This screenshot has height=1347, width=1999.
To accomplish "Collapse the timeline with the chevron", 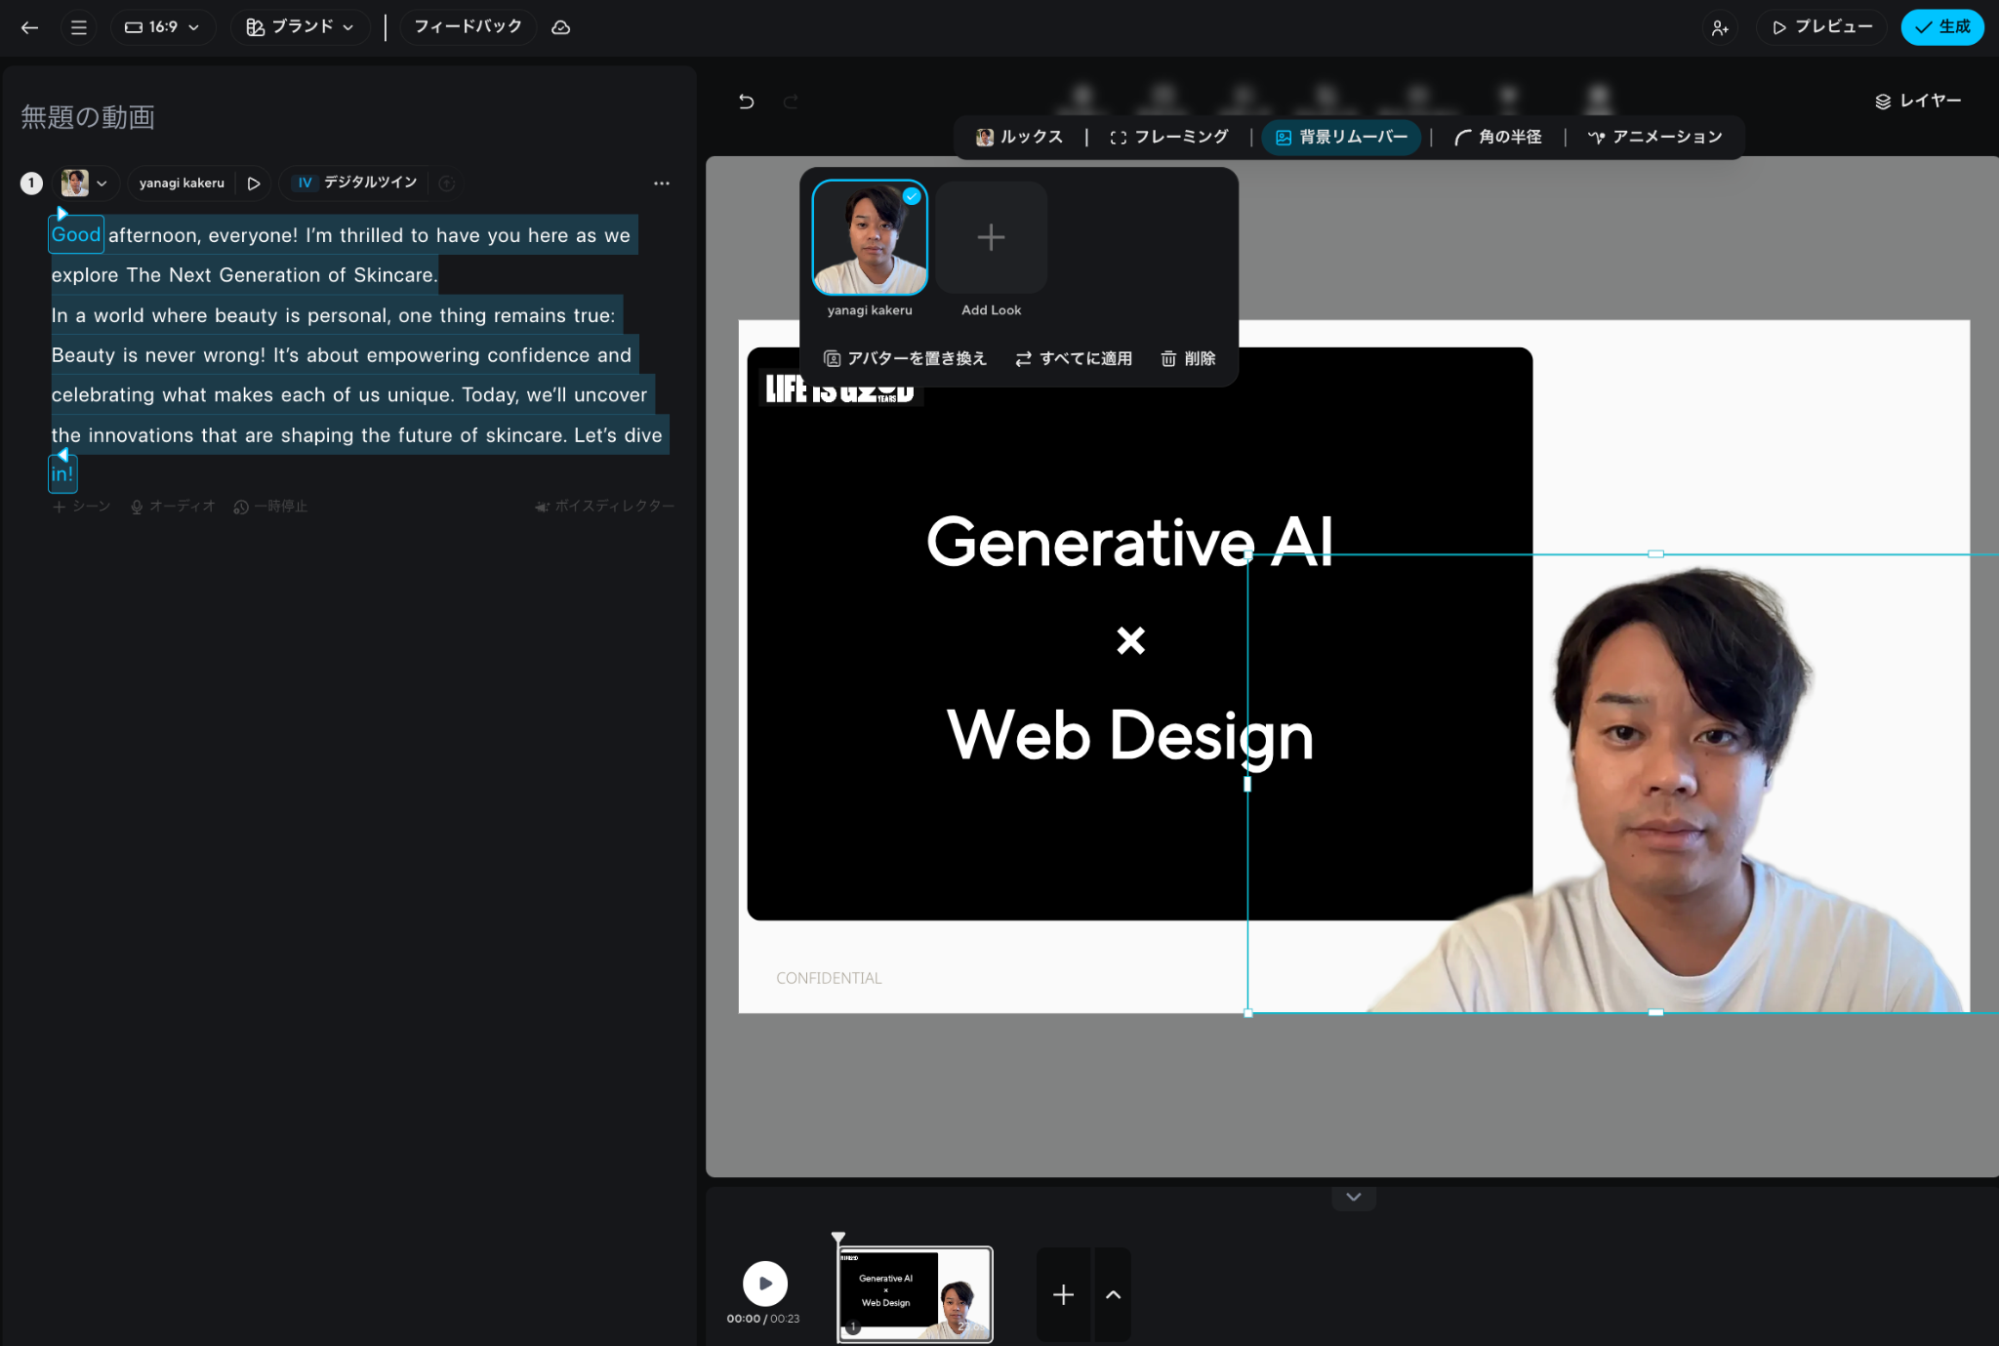I will pyautogui.click(x=1353, y=1197).
